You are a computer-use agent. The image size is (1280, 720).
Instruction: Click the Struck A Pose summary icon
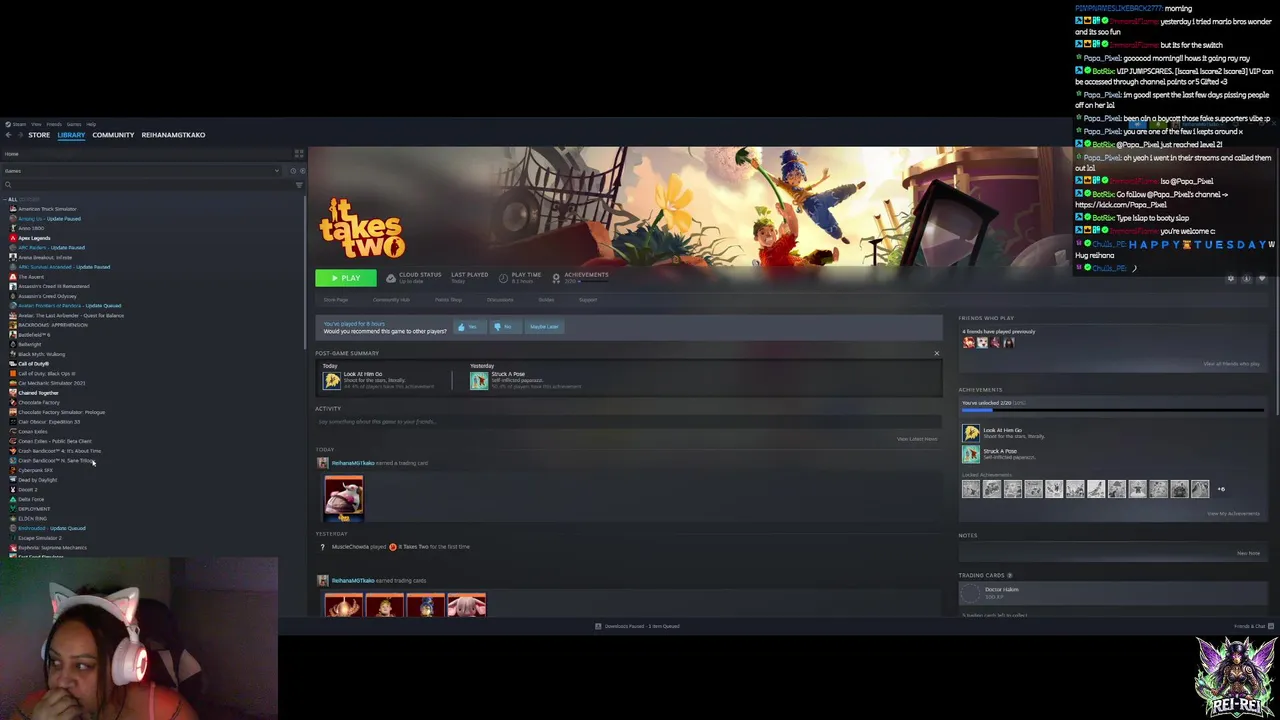[479, 380]
